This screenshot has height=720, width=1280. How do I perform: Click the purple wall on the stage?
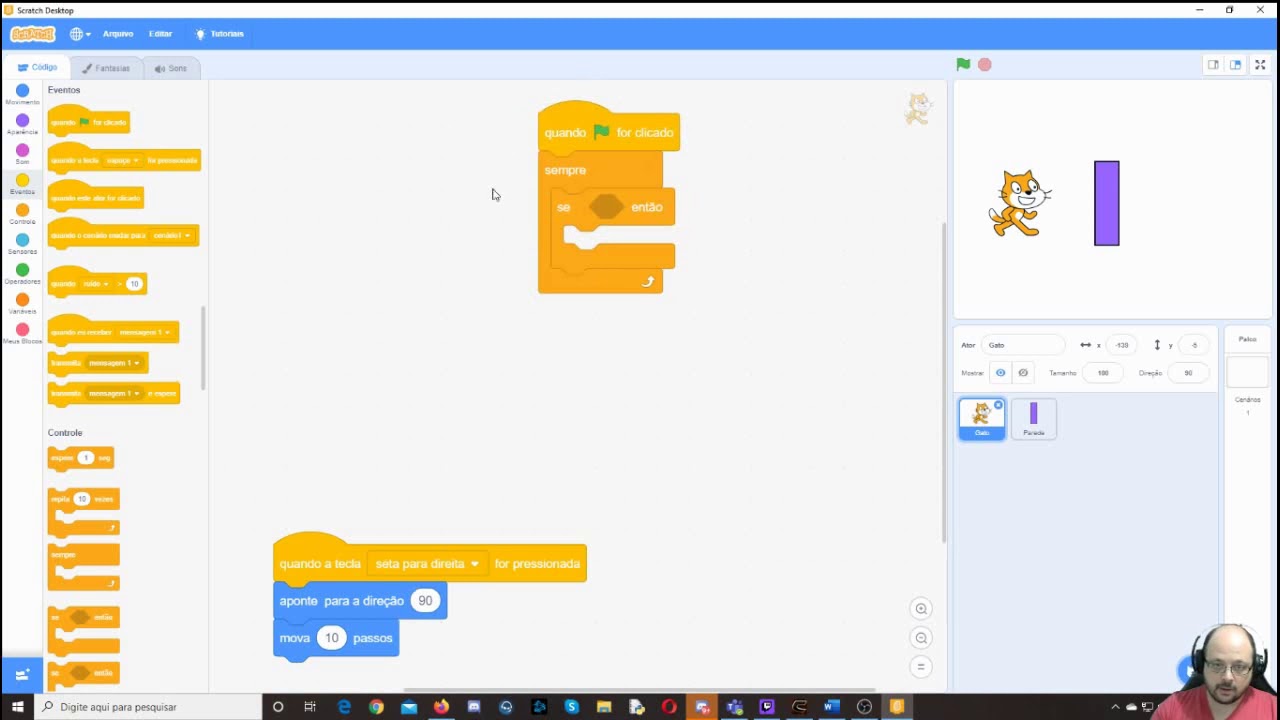1107,203
